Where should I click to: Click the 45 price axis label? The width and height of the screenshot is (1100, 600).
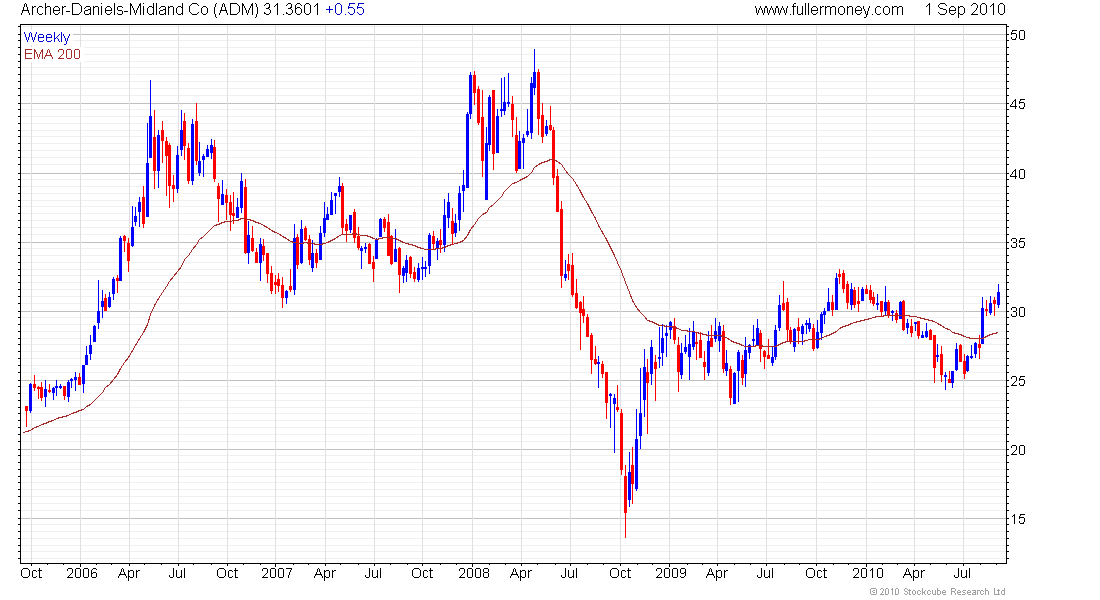pos(1017,105)
